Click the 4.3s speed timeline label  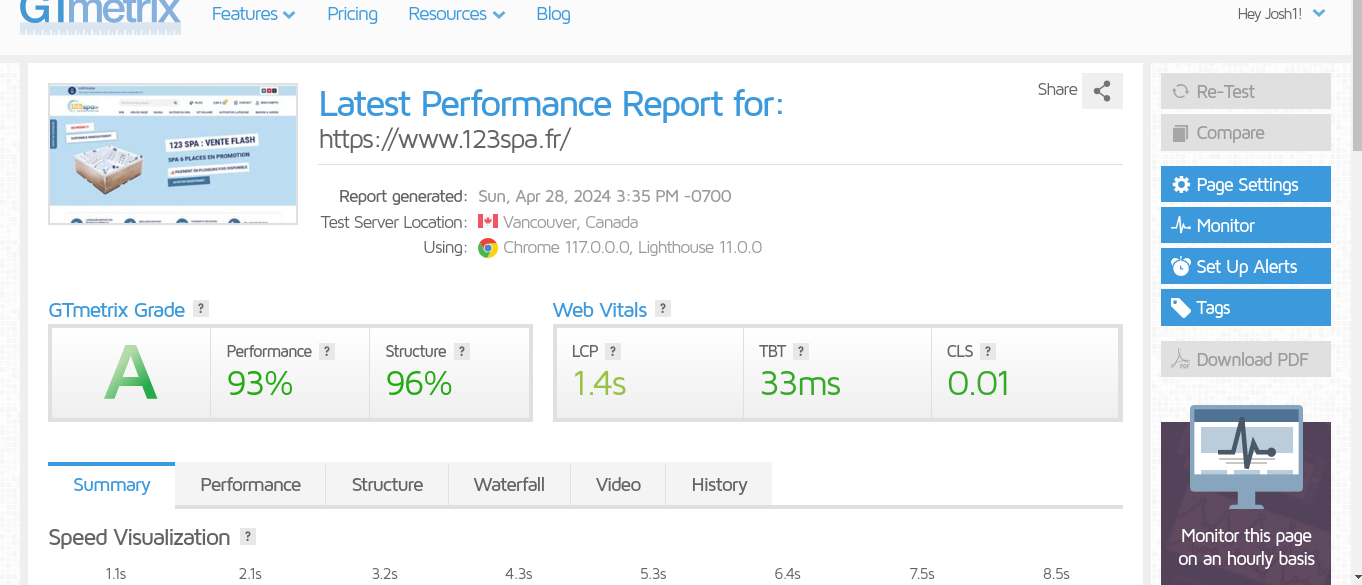pyautogui.click(x=518, y=574)
